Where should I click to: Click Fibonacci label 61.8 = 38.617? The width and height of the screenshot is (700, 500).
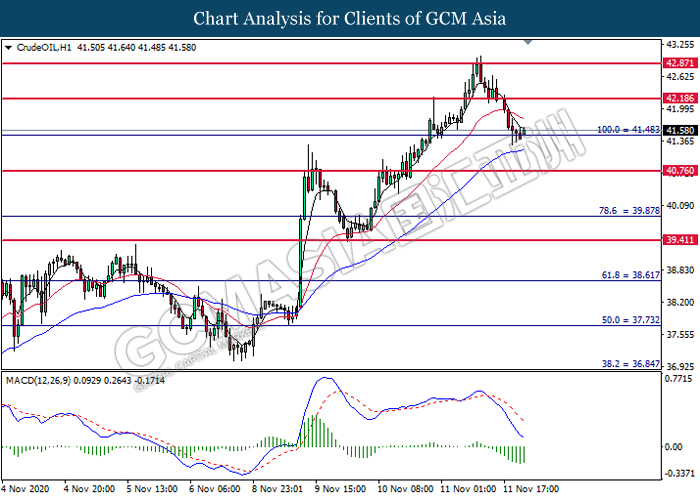(631, 275)
